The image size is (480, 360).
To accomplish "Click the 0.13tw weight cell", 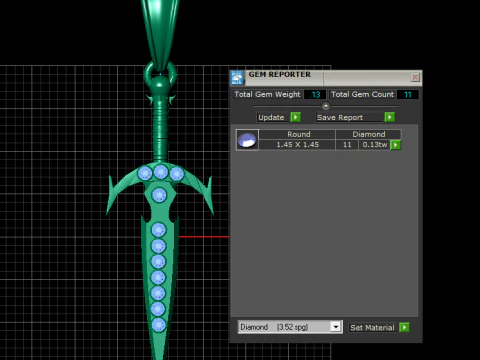I will point(375,145).
